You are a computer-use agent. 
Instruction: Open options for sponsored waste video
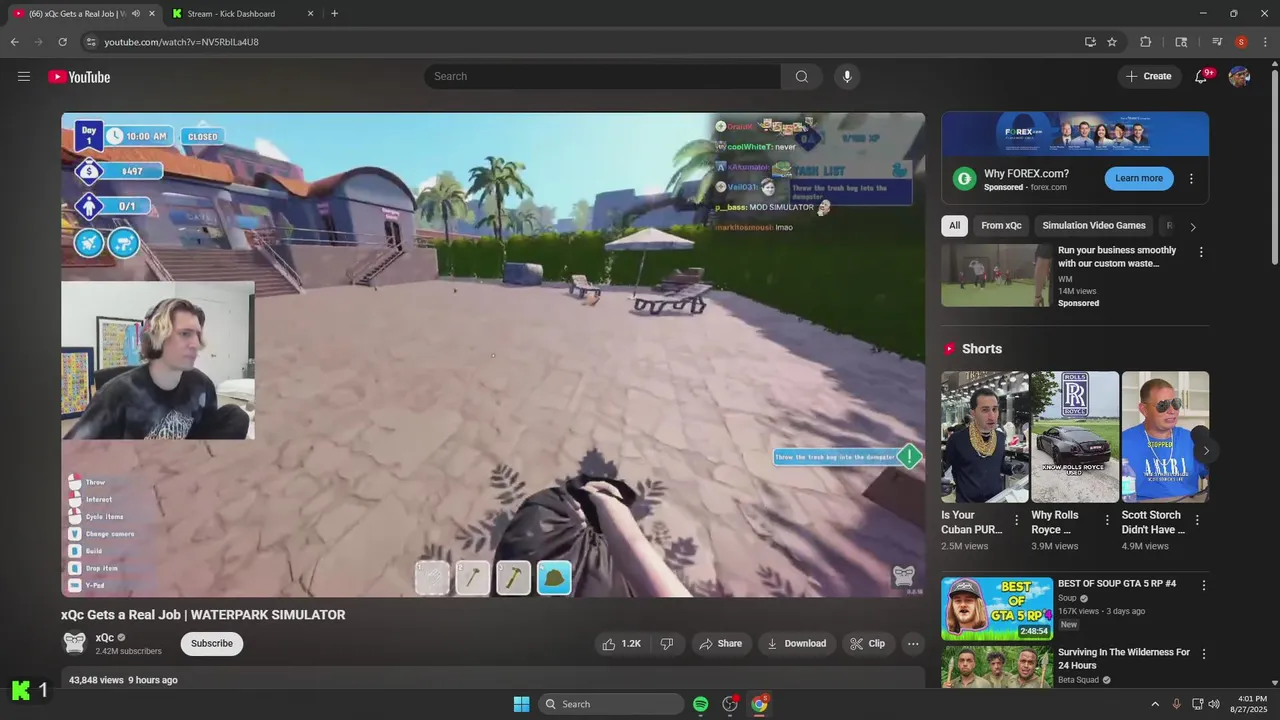tap(1201, 252)
